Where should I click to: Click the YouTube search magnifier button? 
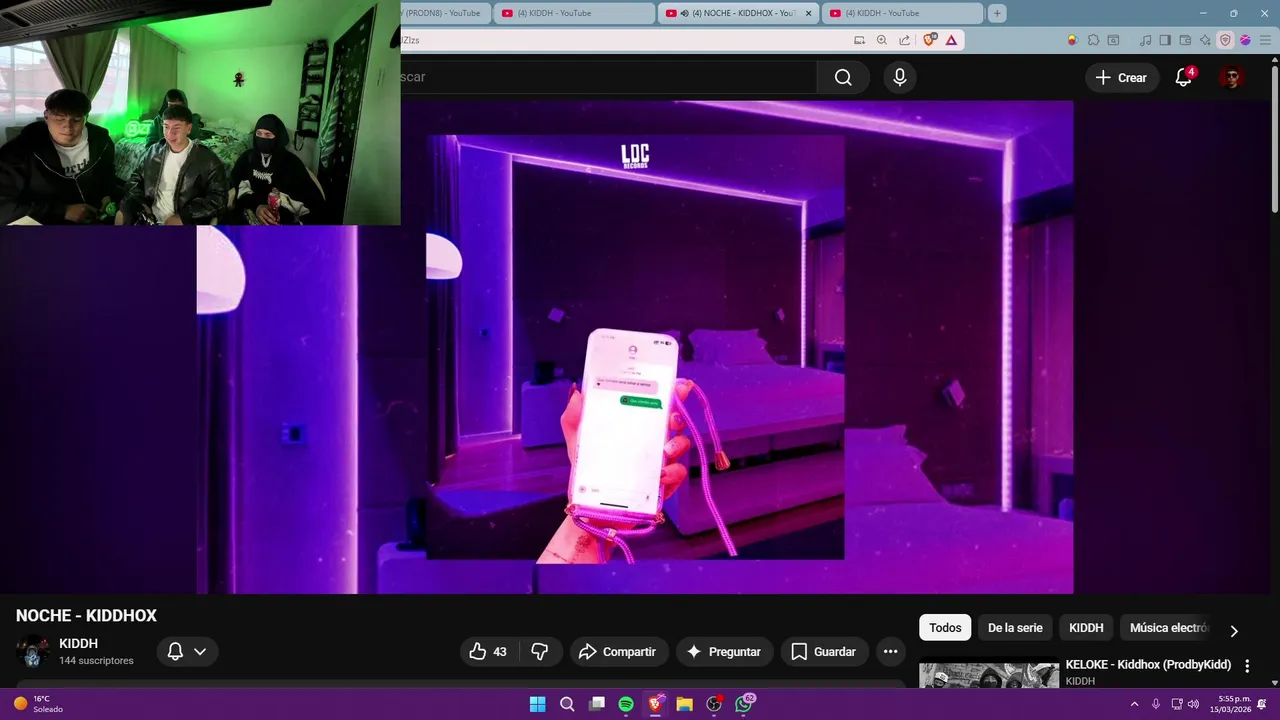tap(843, 77)
